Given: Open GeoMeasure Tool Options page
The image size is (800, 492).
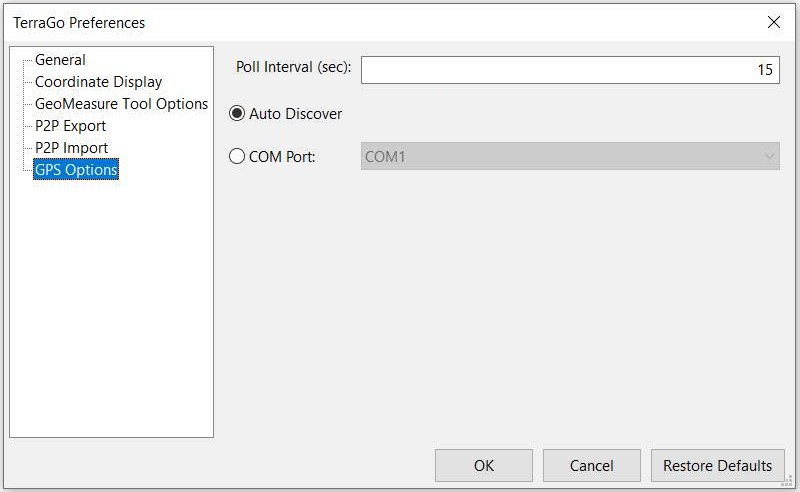Looking at the screenshot, I should 121,104.
